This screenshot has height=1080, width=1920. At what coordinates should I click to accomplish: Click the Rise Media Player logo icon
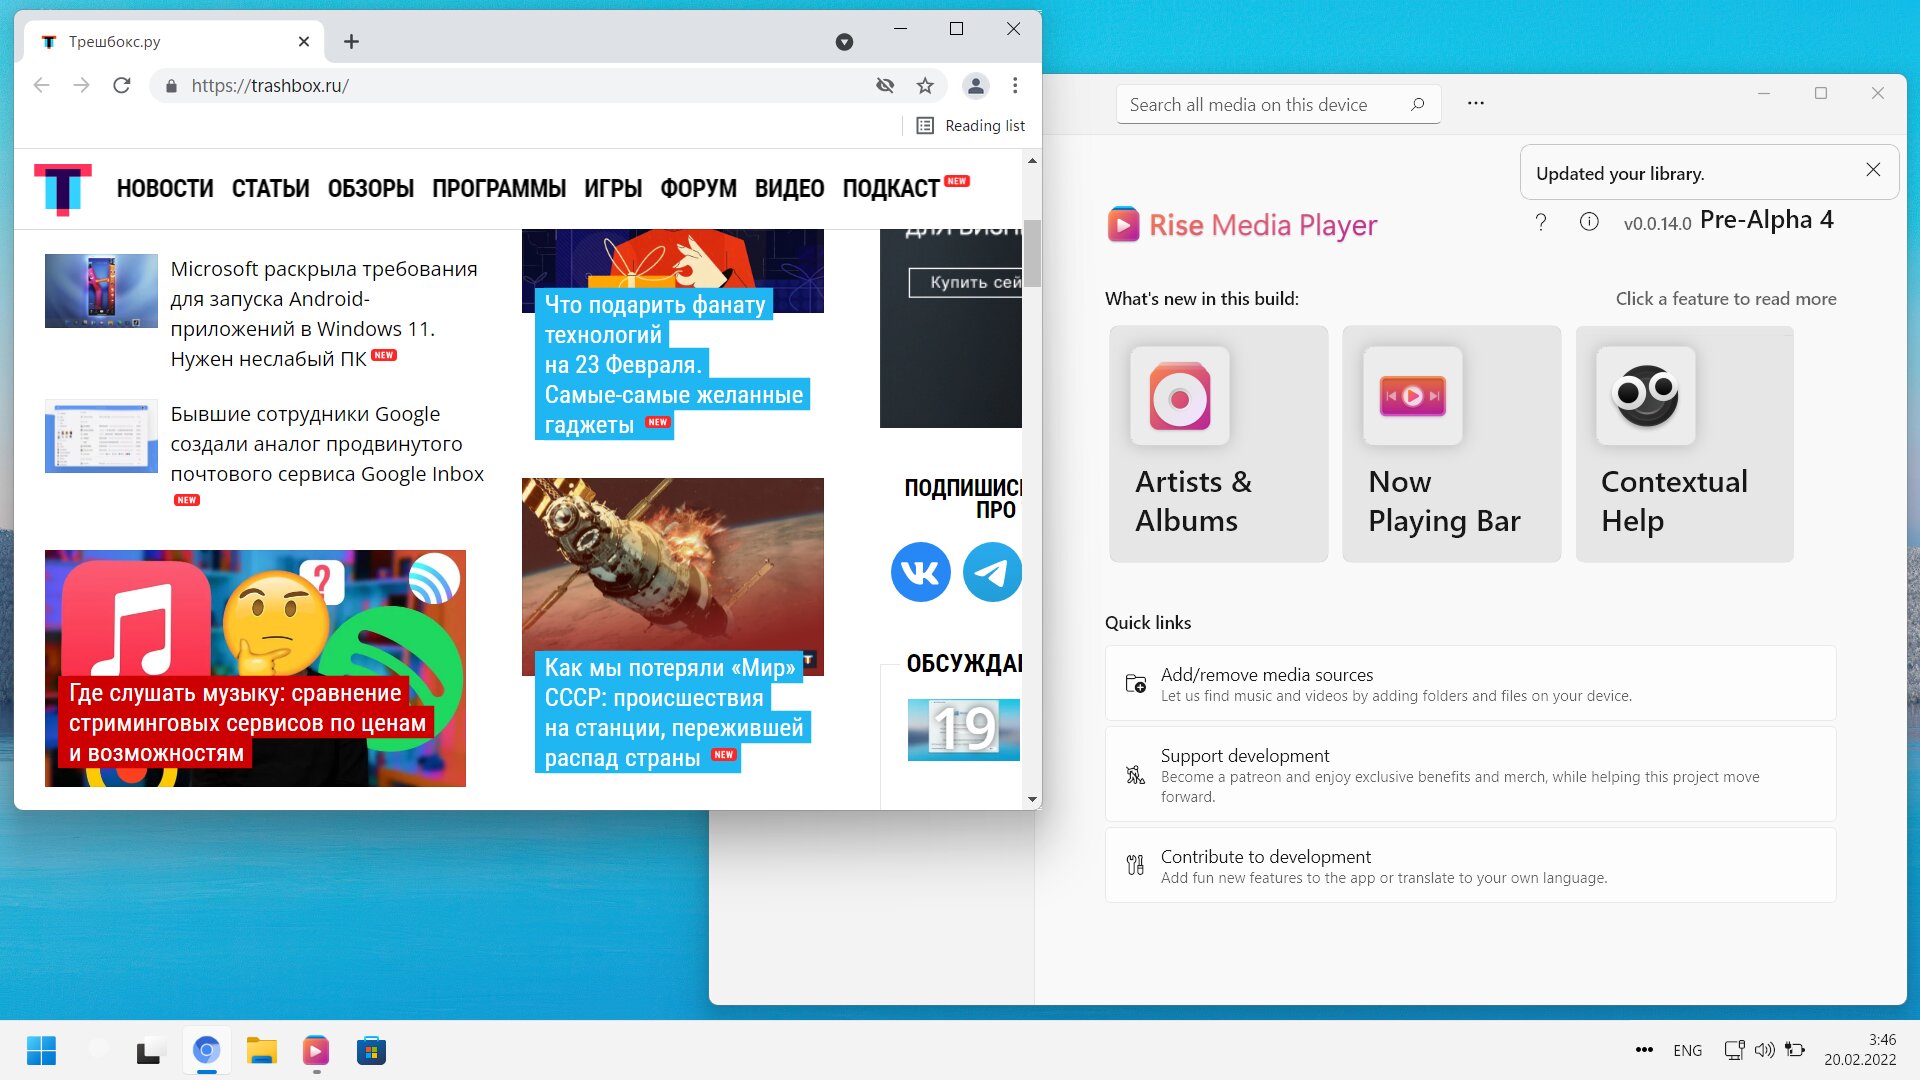pyautogui.click(x=1123, y=225)
